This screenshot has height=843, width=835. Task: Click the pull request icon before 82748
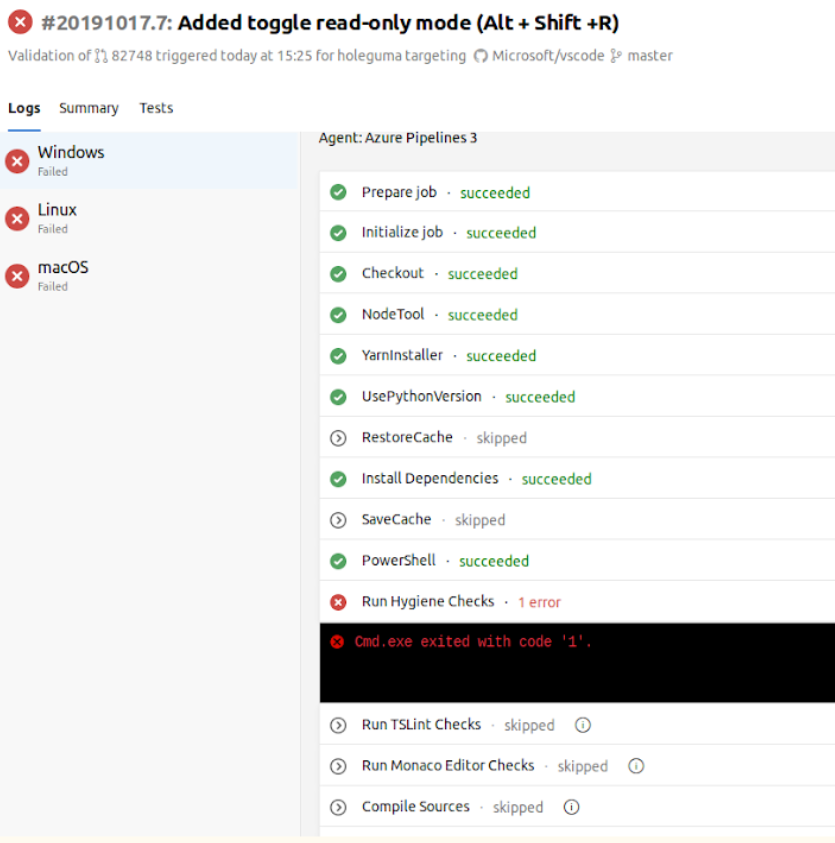(x=101, y=56)
